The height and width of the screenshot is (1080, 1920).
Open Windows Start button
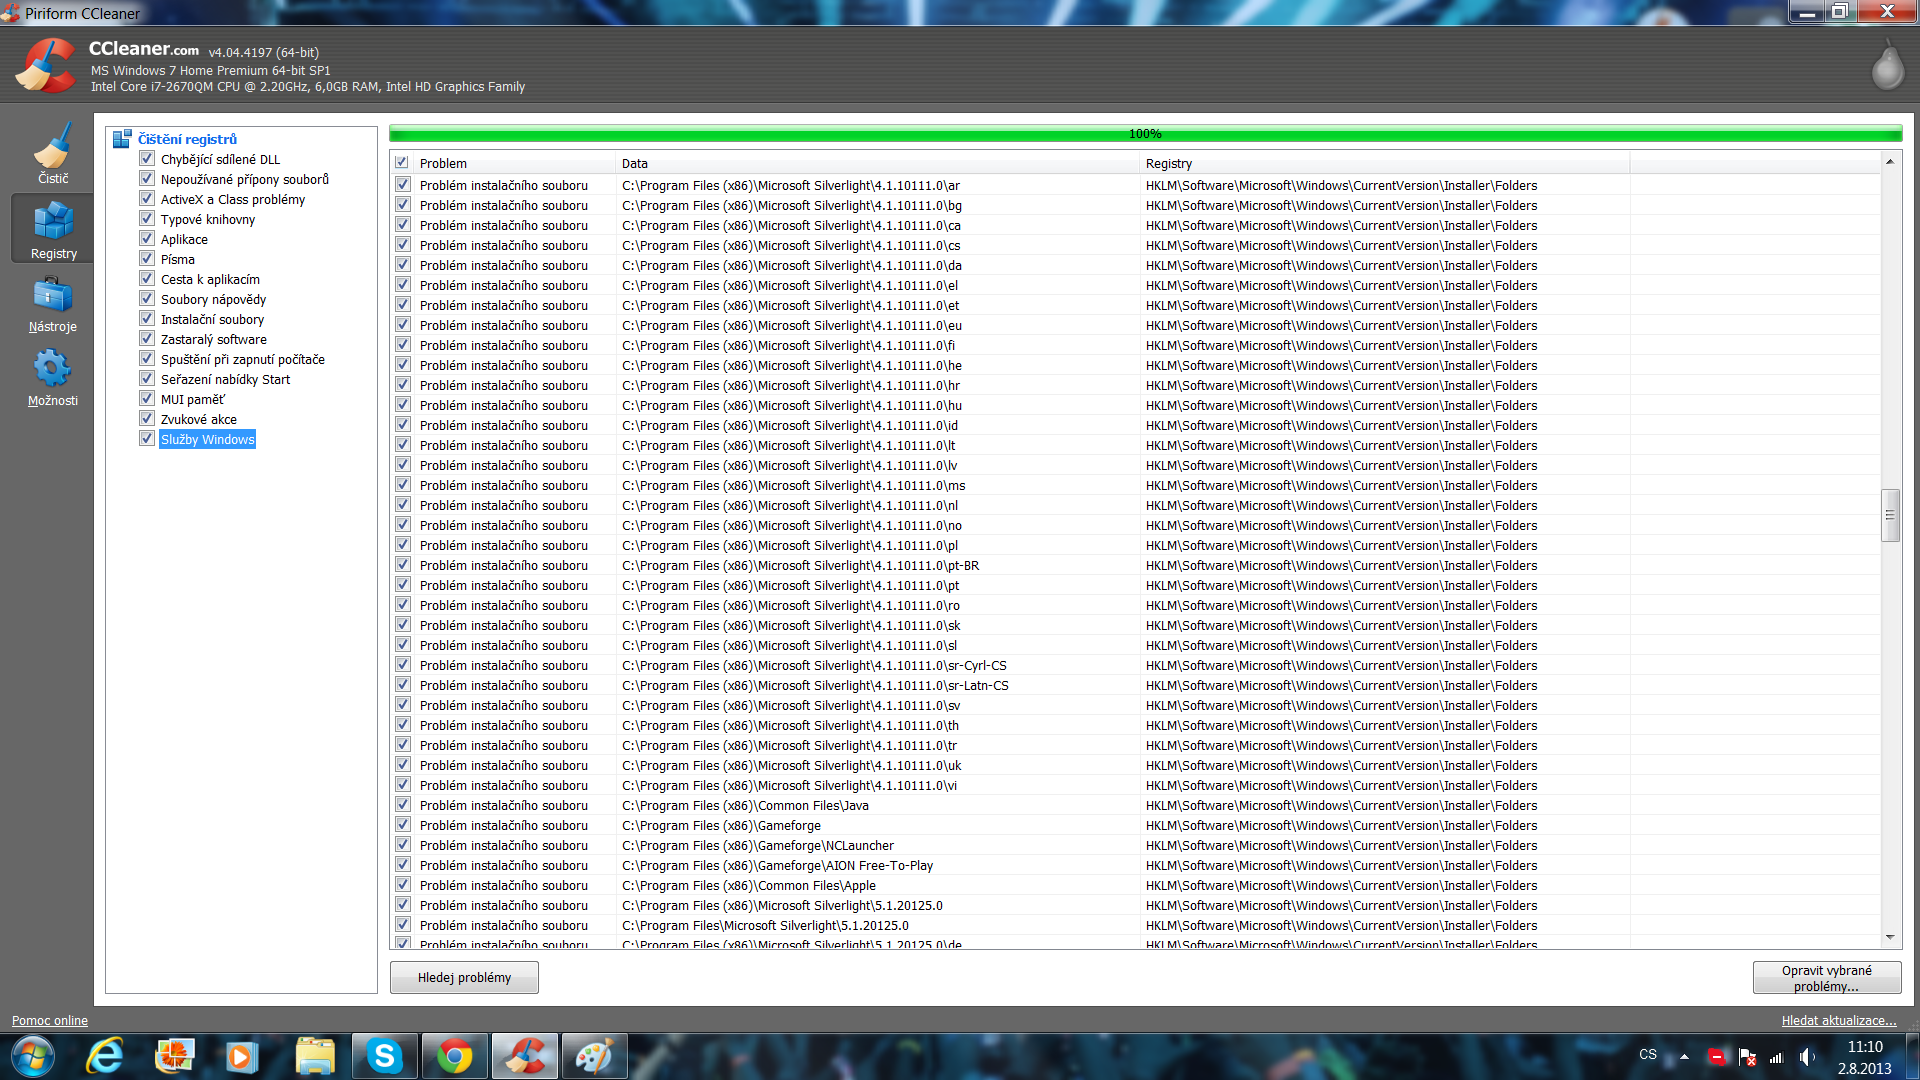[33, 1056]
